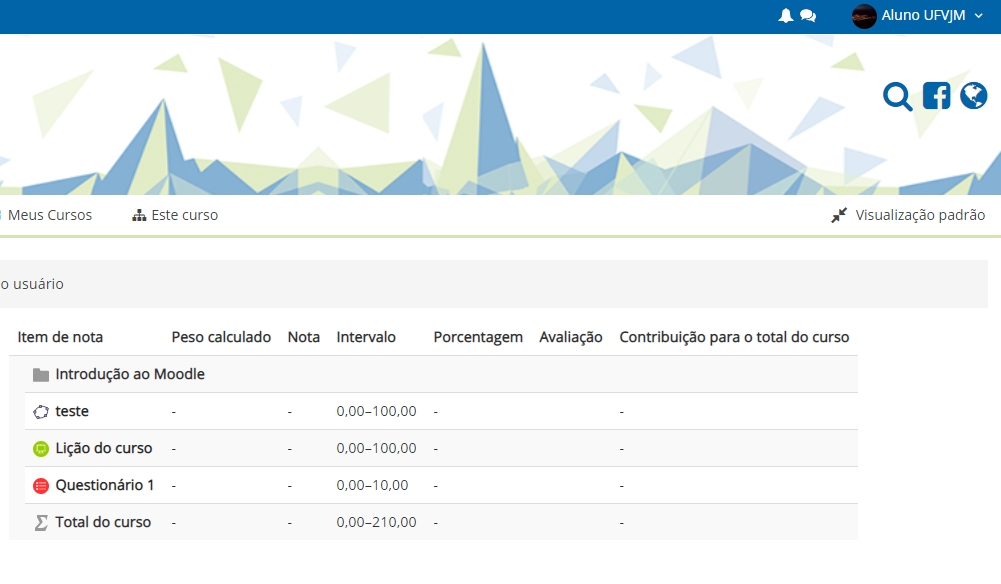This screenshot has height=584, width=1001.
Task: Visit the Facebook page icon
Action: pos(936,95)
